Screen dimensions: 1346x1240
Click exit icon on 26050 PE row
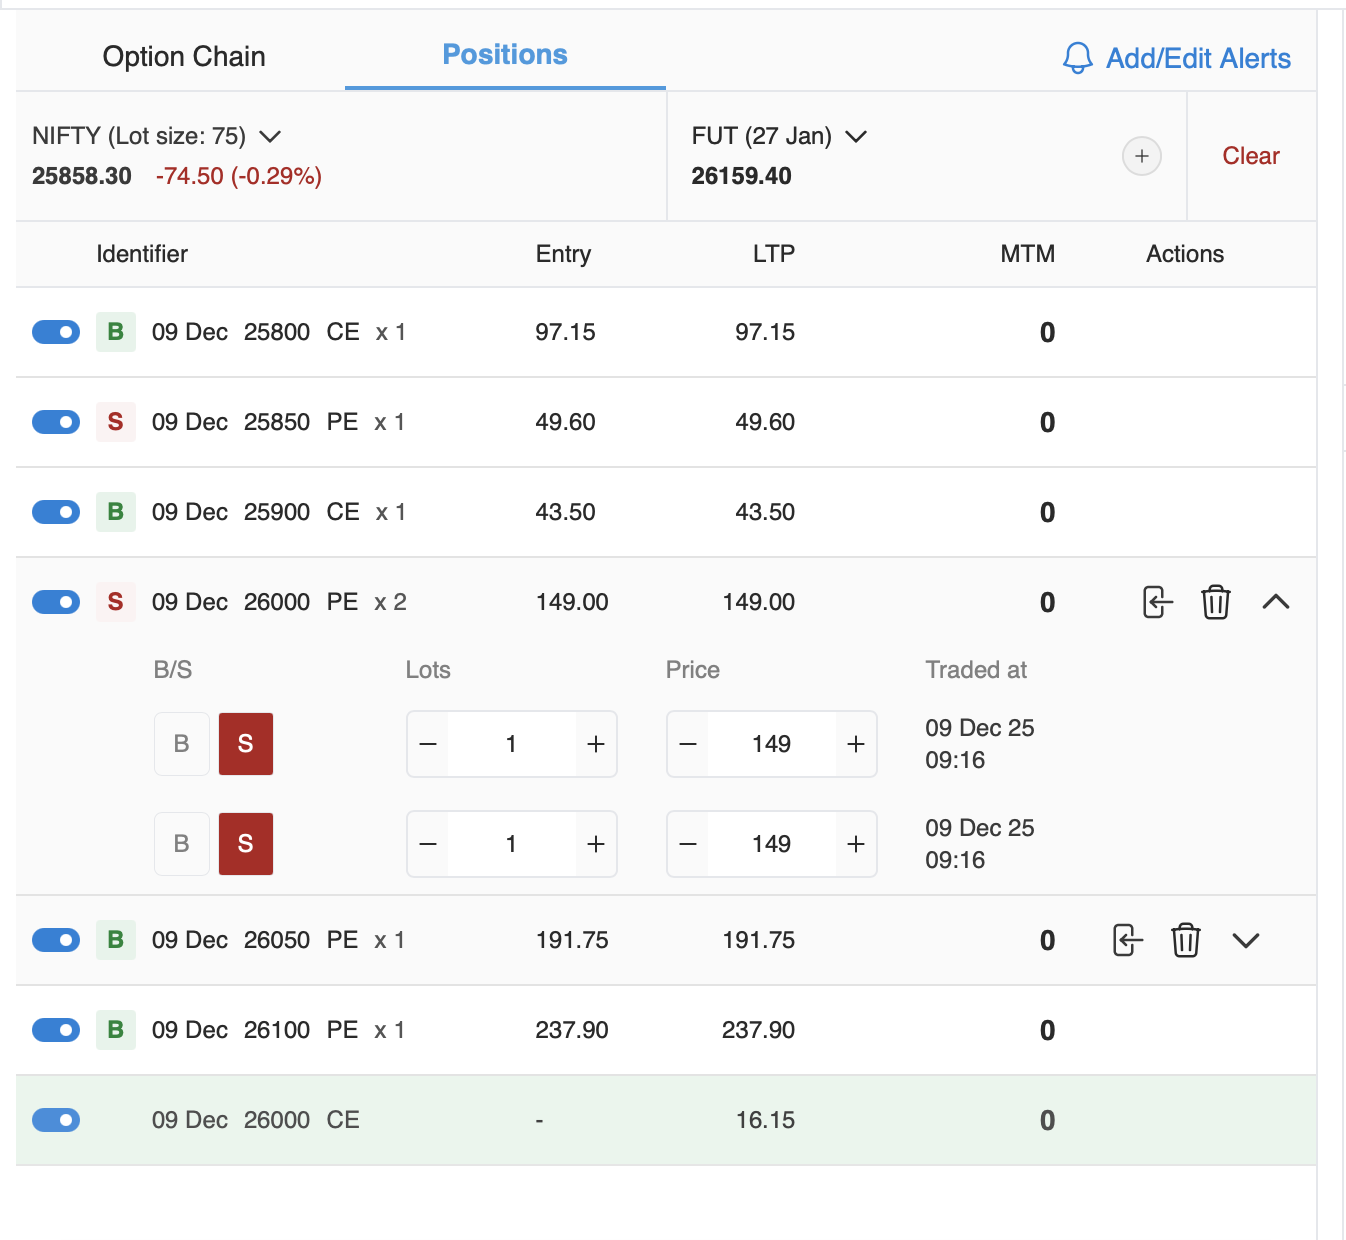tap(1127, 940)
